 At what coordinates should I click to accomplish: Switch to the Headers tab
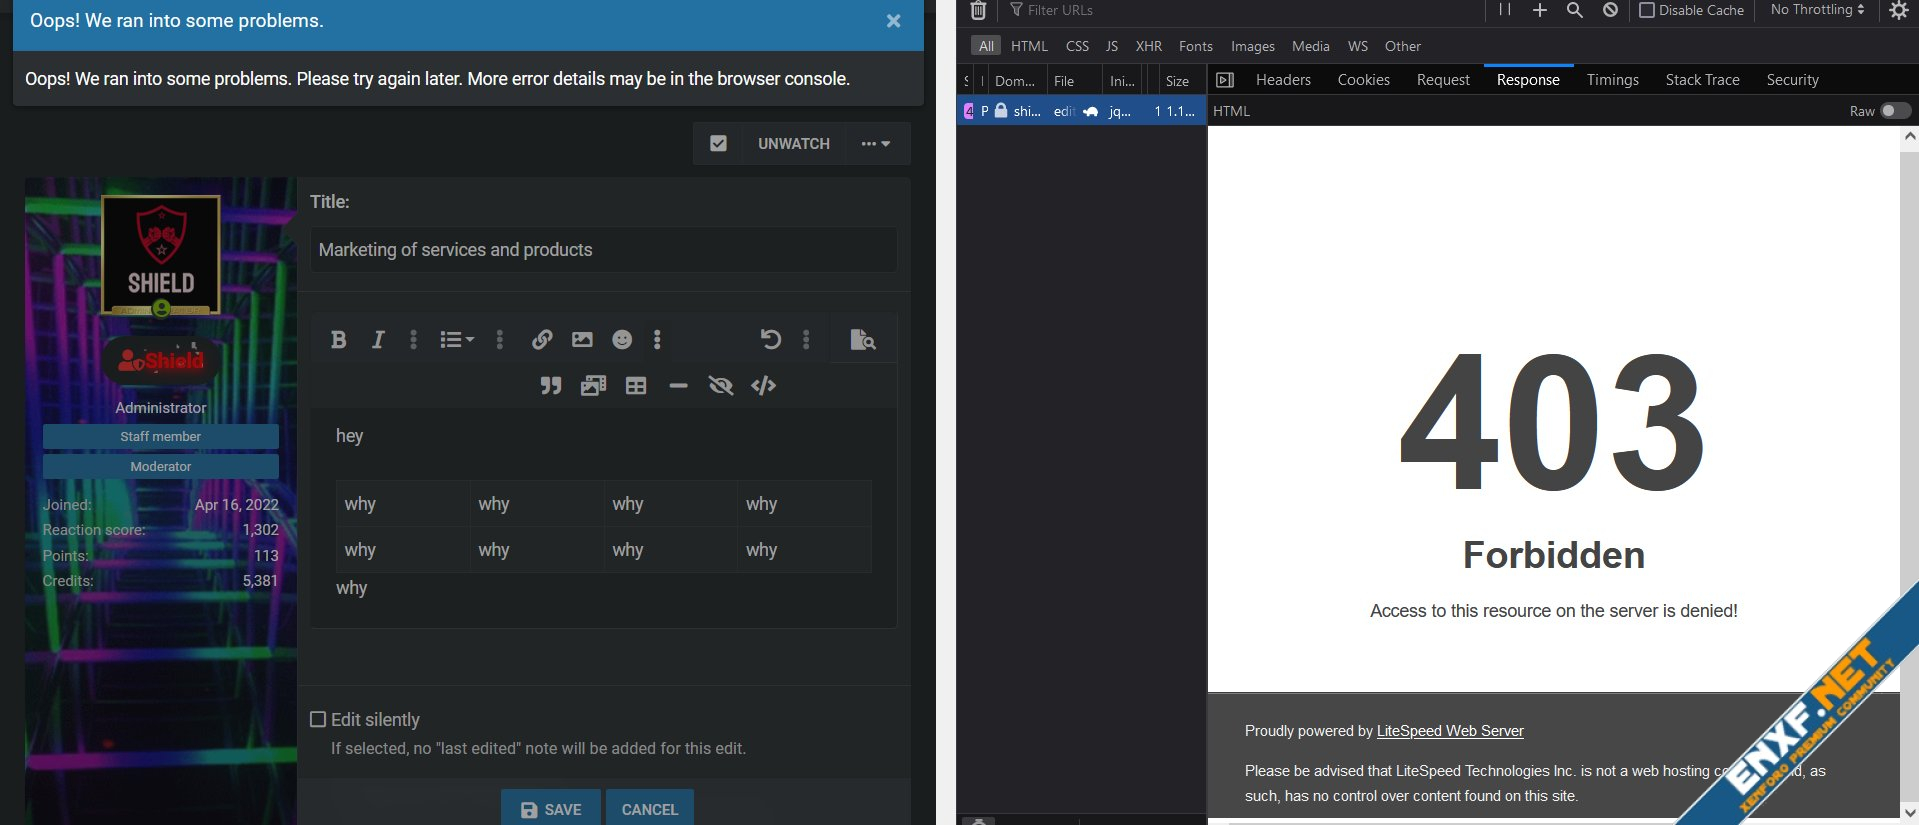(1283, 80)
